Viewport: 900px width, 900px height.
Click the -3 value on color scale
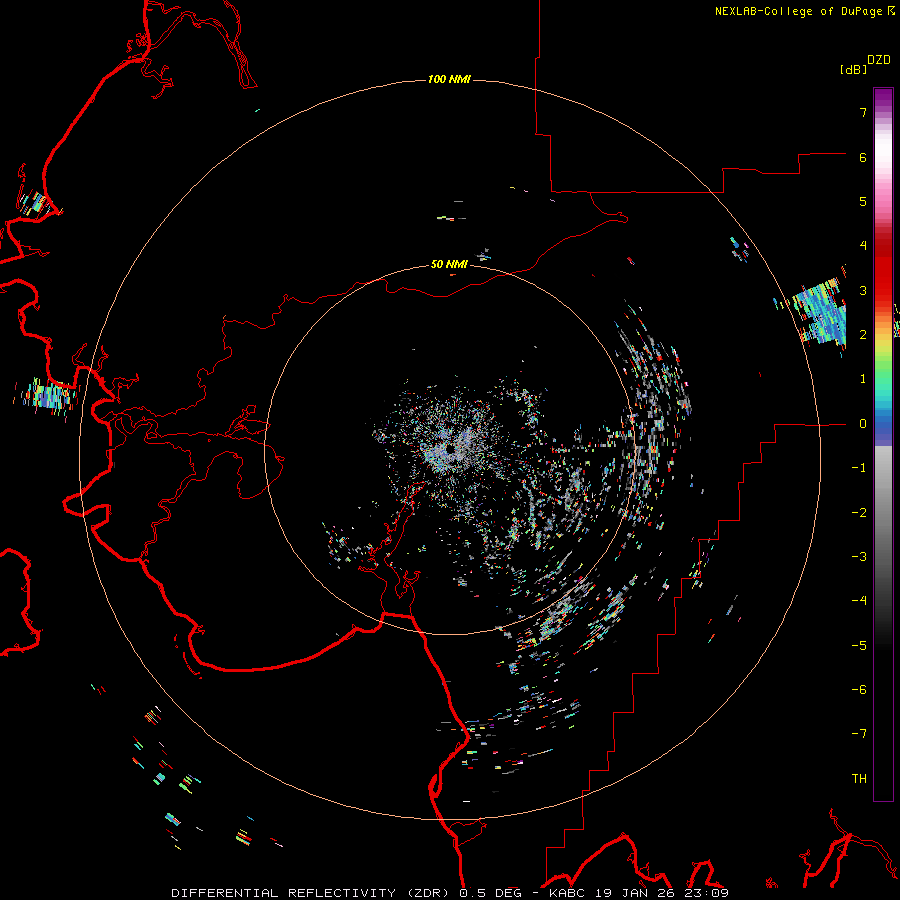point(859,557)
